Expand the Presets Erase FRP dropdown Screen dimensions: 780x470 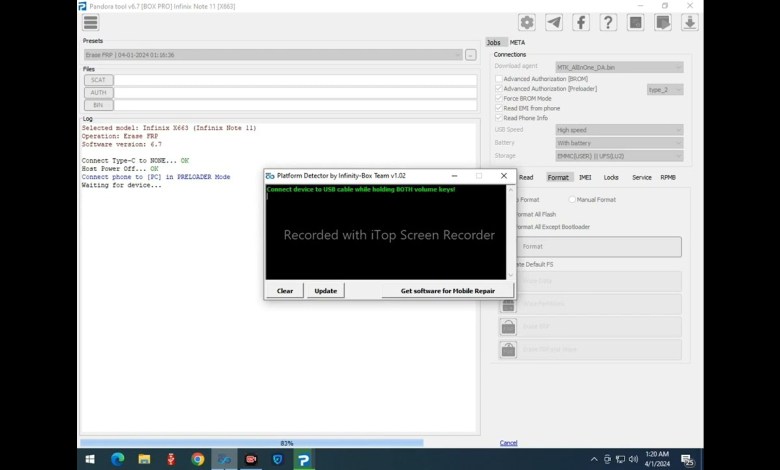coord(271,55)
